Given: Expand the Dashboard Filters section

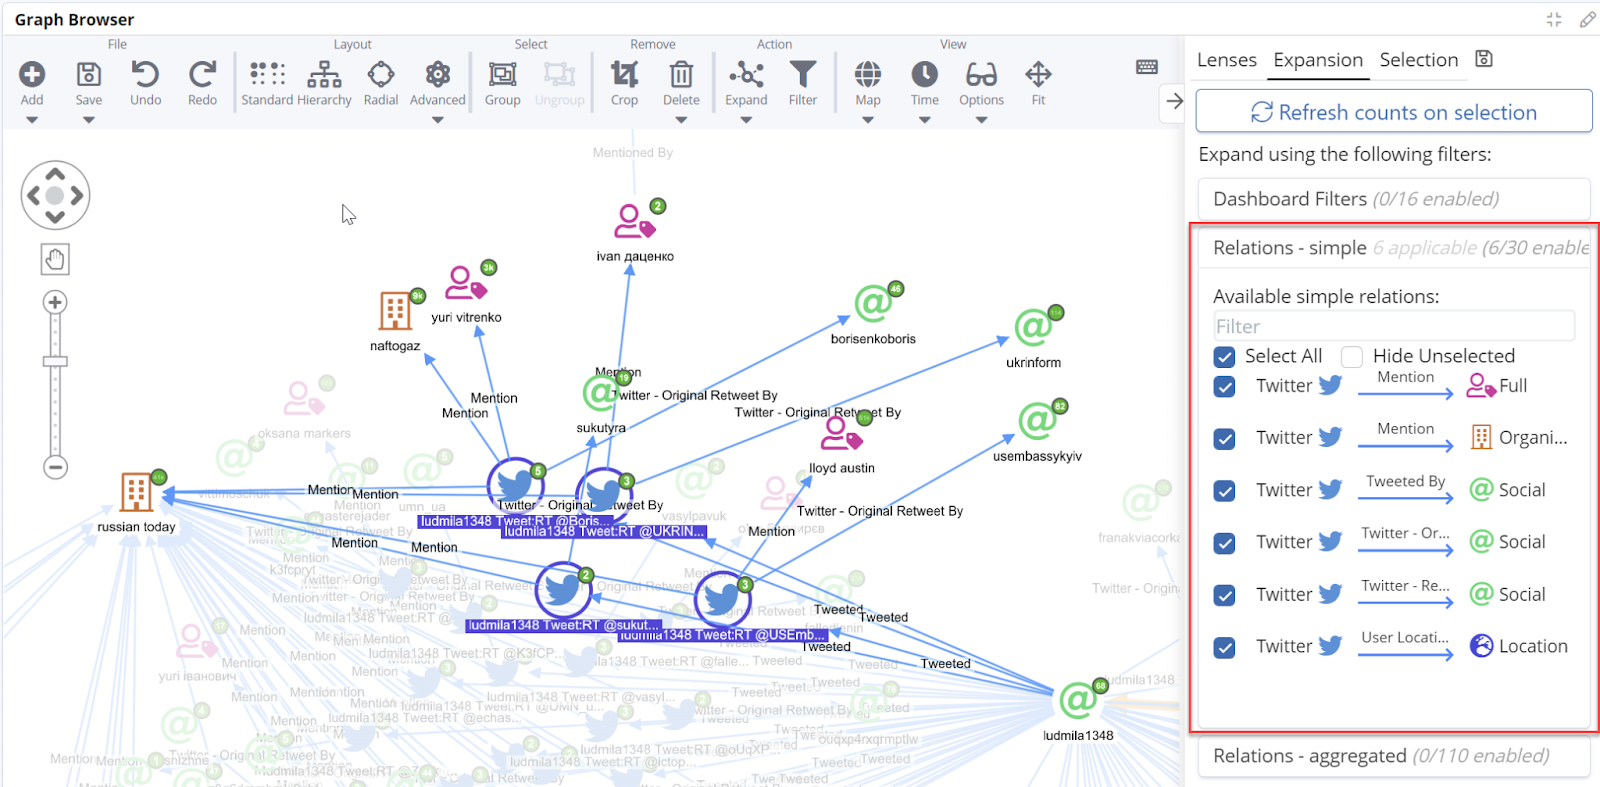Looking at the screenshot, I should pos(1394,199).
